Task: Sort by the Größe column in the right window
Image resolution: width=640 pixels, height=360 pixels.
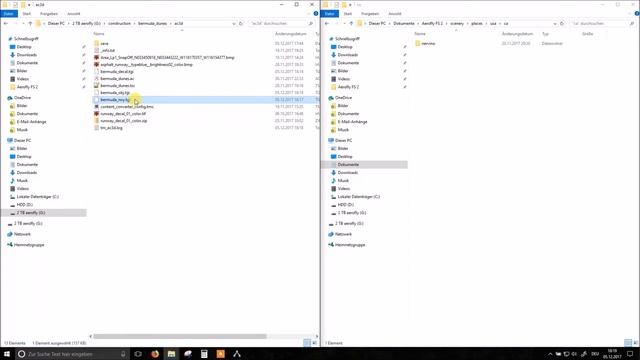Action: pos(587,34)
